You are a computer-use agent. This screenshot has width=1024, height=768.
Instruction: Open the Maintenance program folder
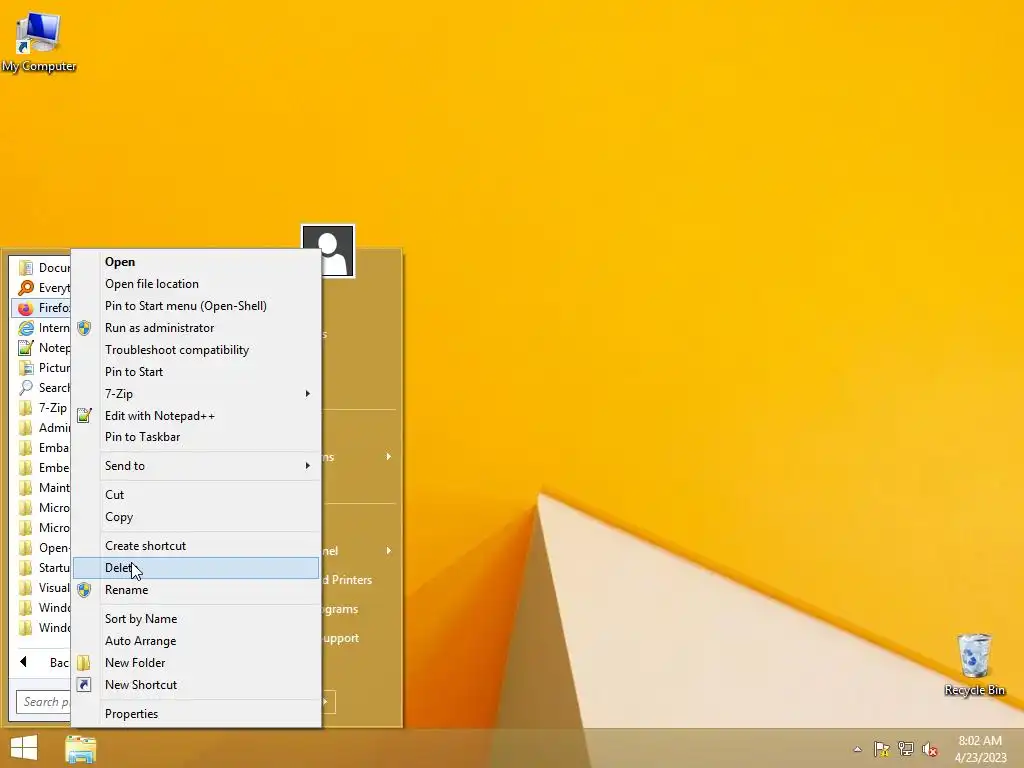click(42, 488)
